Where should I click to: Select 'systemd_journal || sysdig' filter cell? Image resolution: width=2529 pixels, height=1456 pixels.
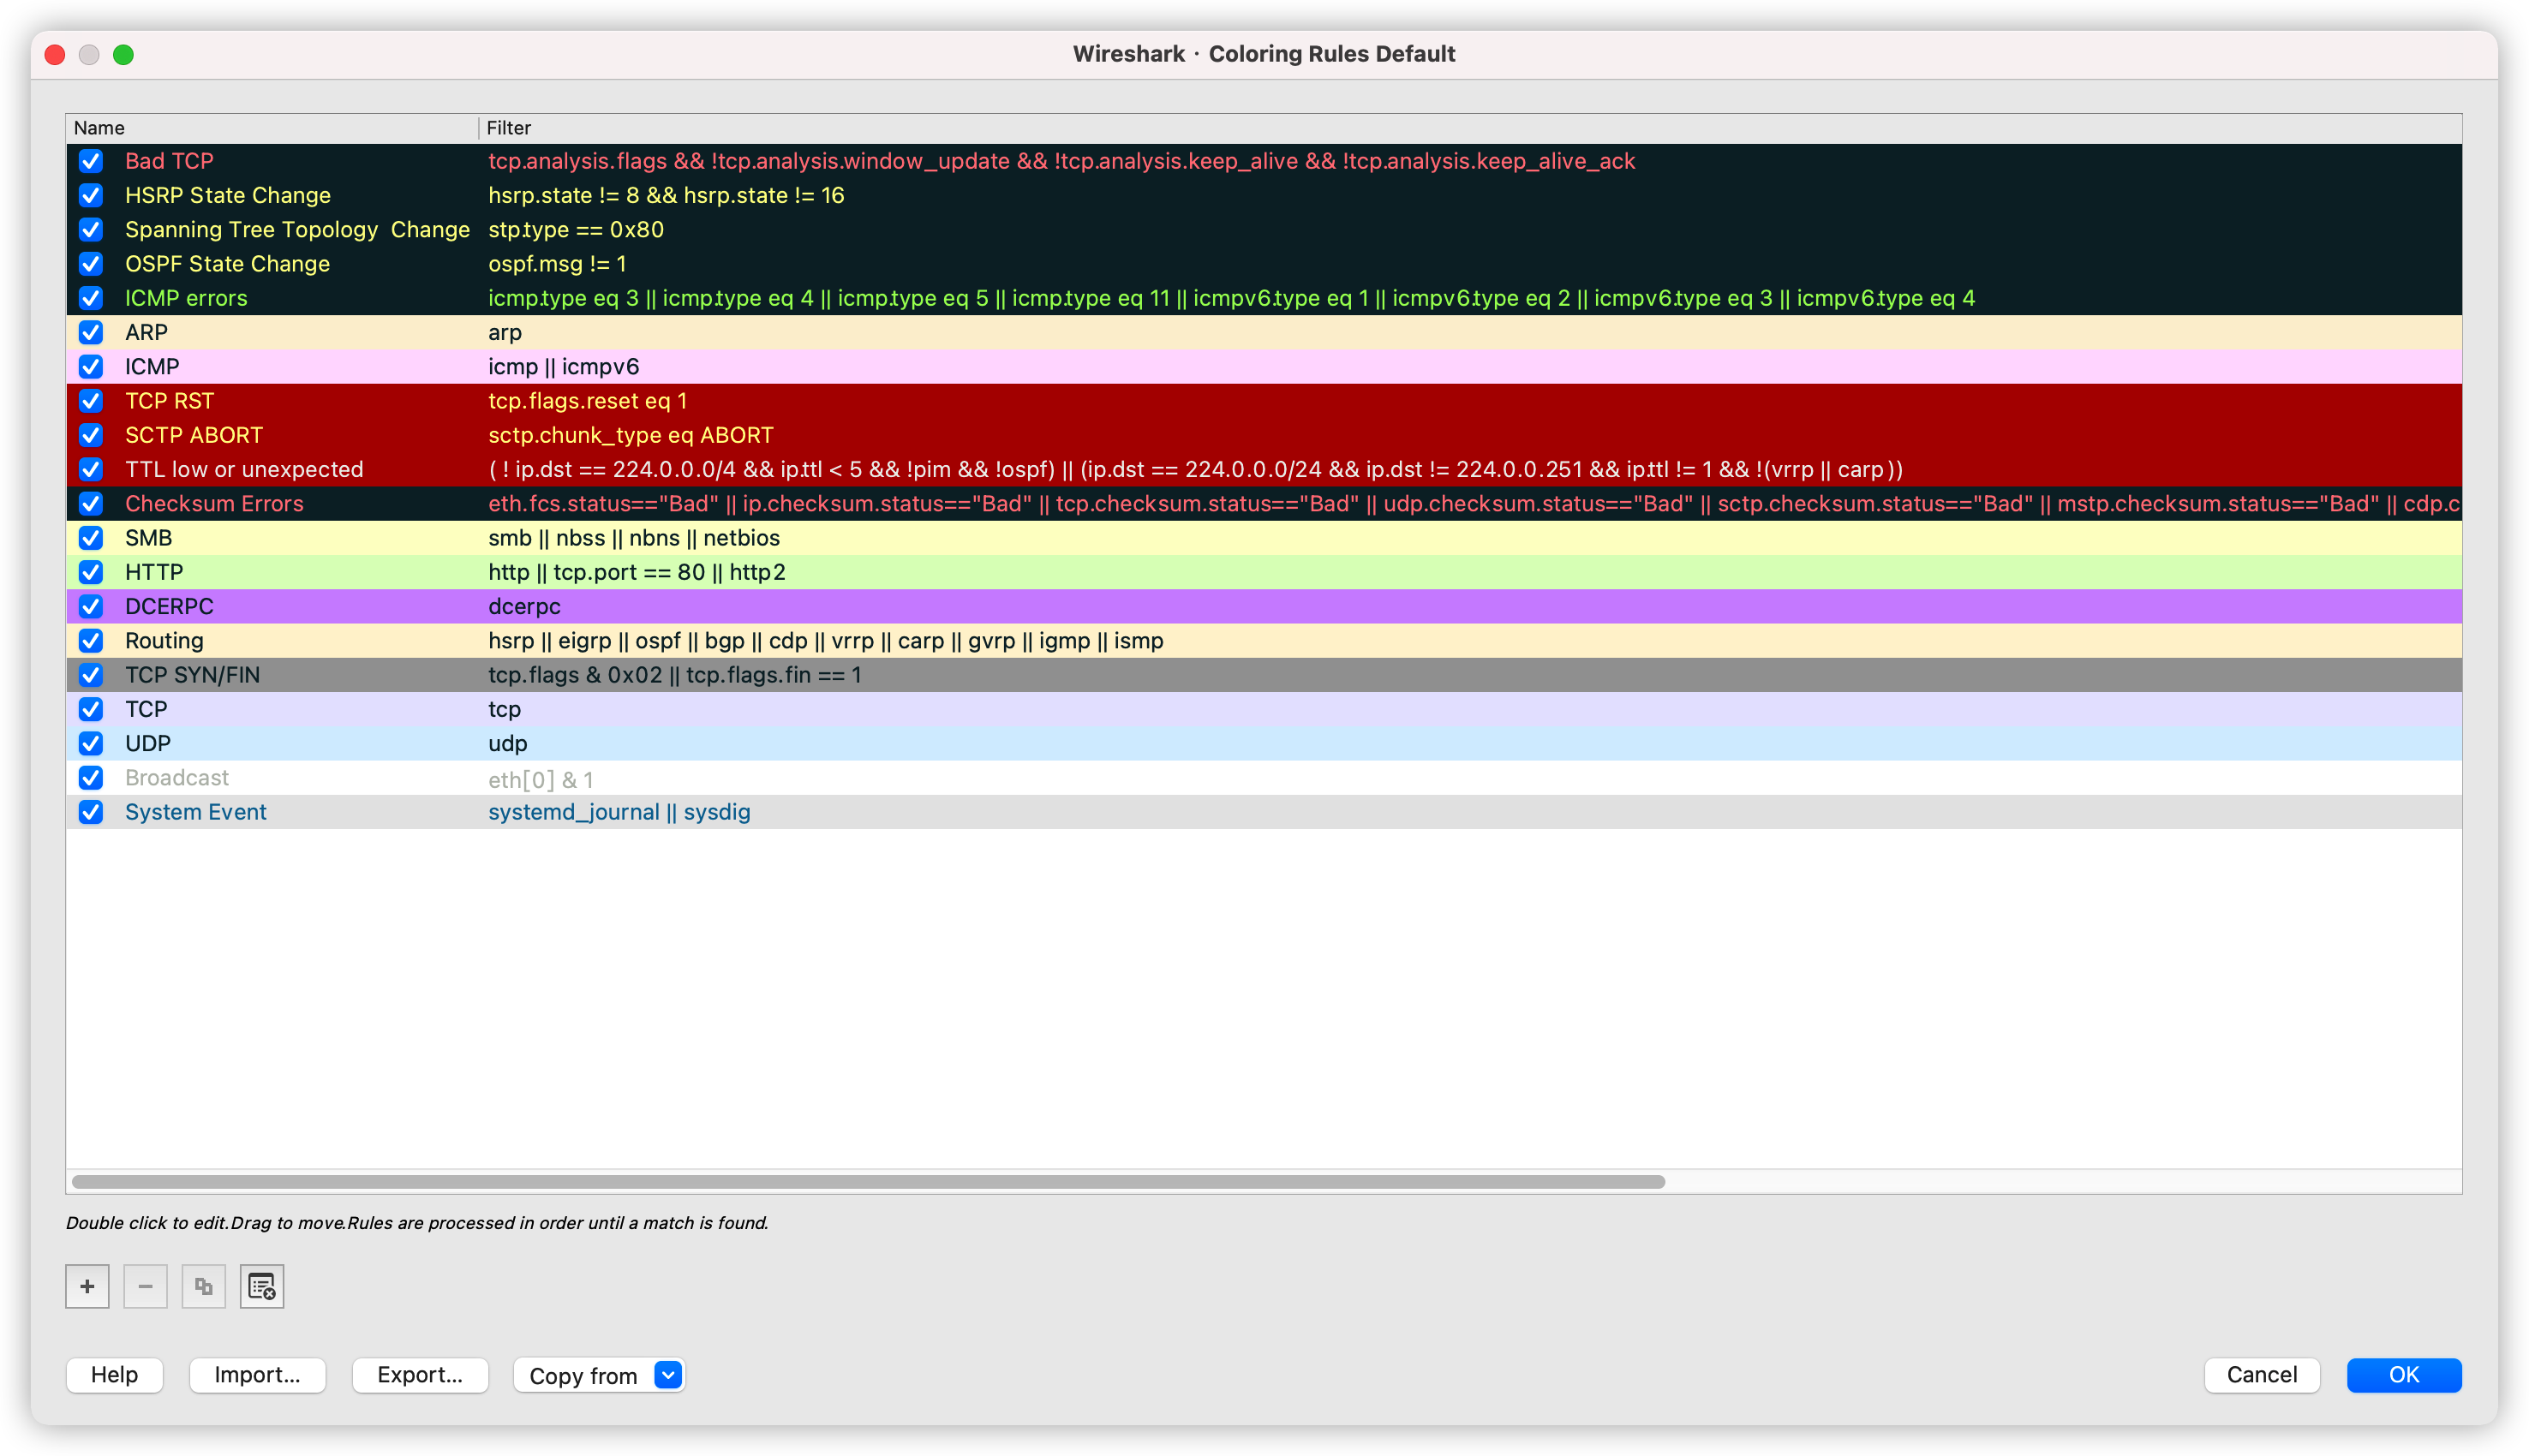[619, 812]
